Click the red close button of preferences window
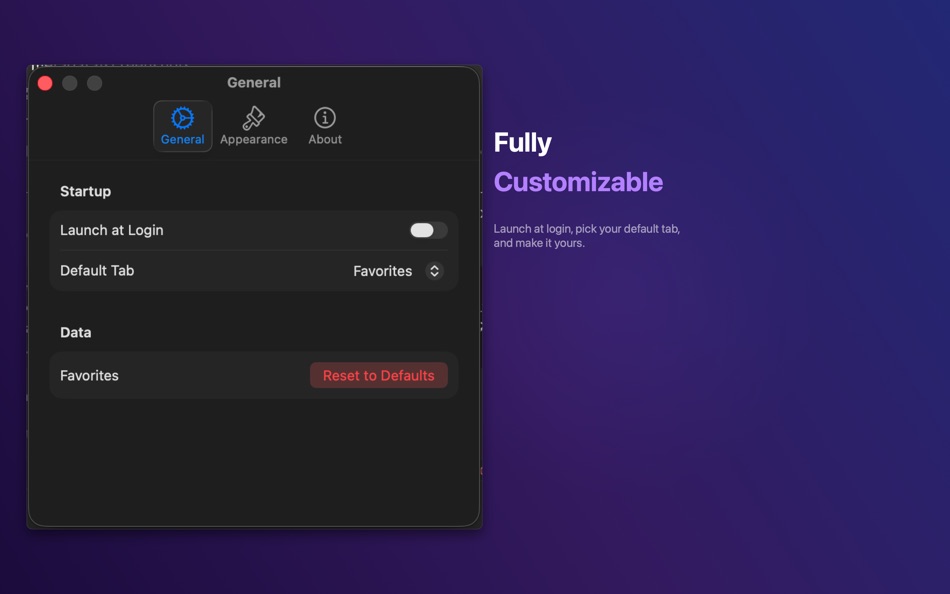 pyautogui.click(x=45, y=83)
